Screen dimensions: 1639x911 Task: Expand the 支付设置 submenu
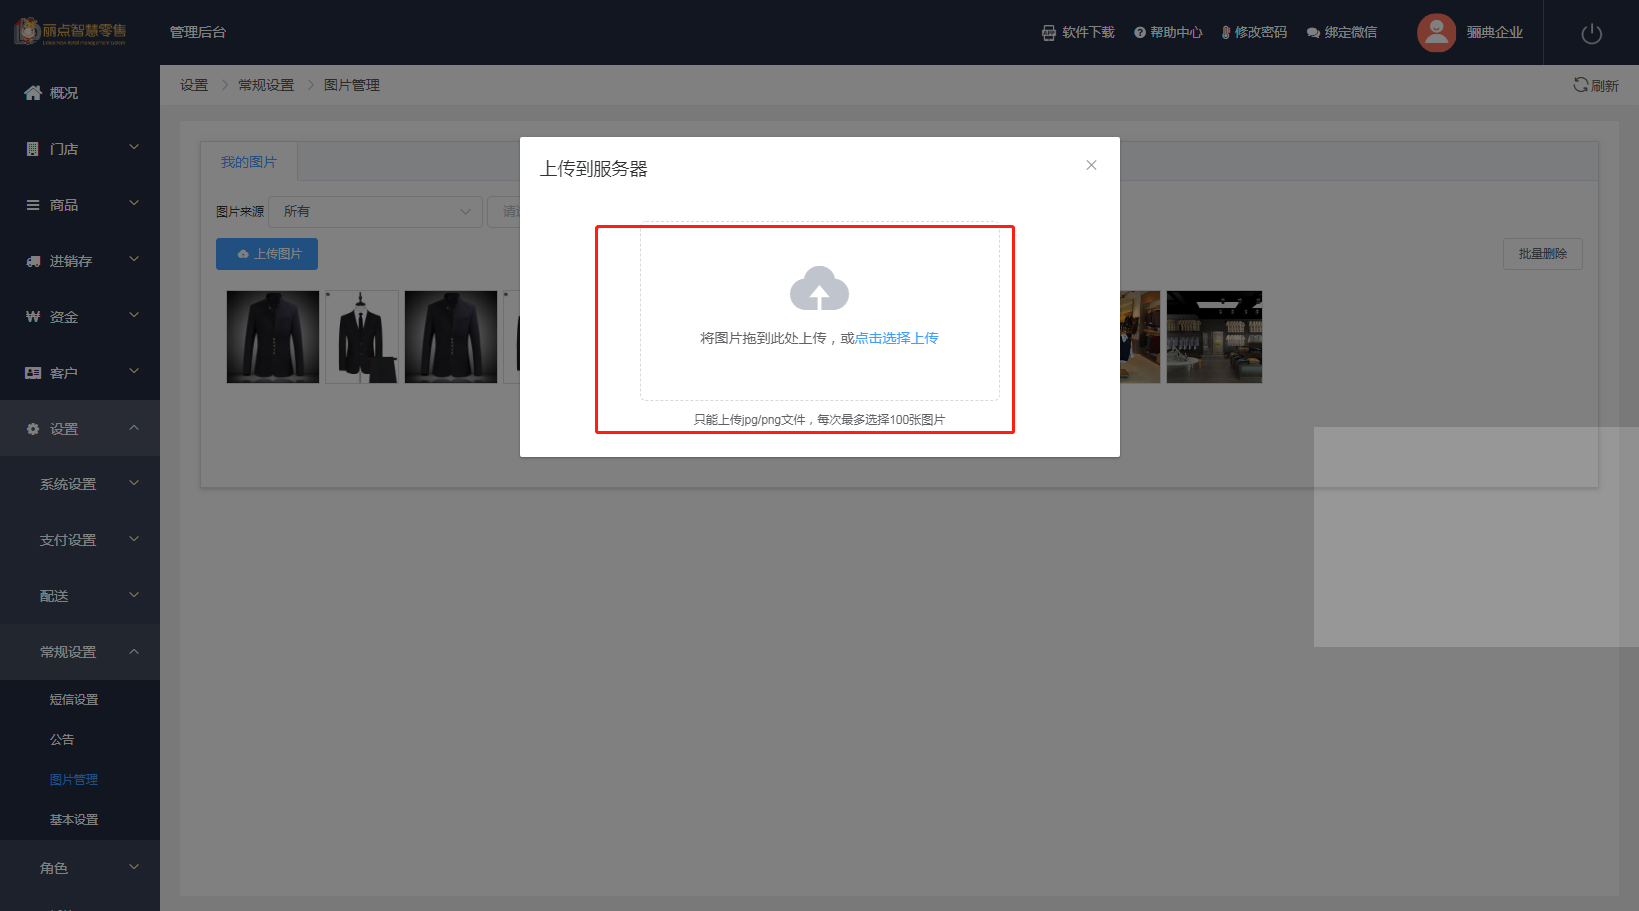[80, 540]
